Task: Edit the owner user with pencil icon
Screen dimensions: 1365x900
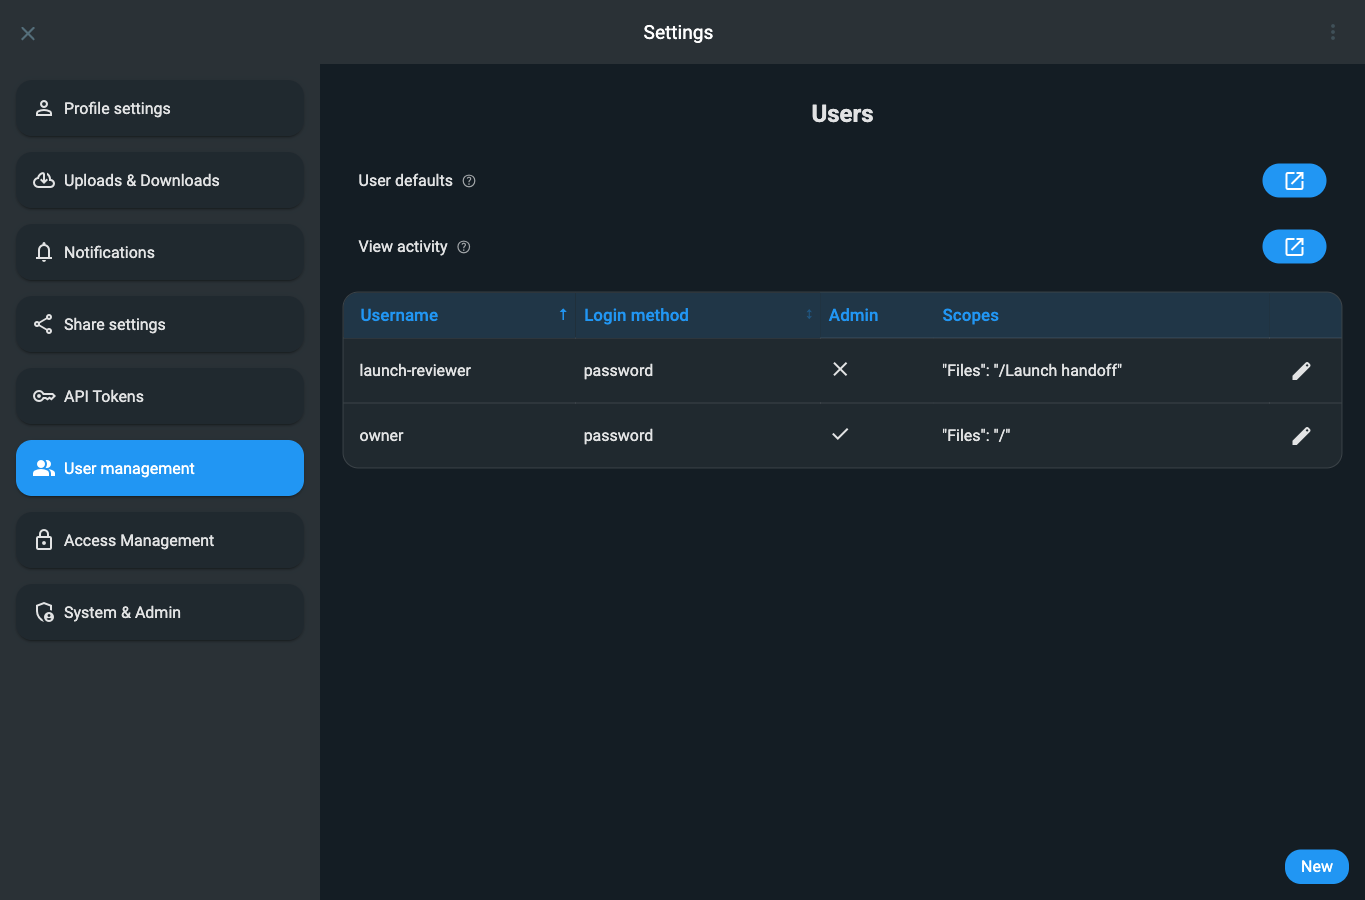Action: tap(1301, 436)
